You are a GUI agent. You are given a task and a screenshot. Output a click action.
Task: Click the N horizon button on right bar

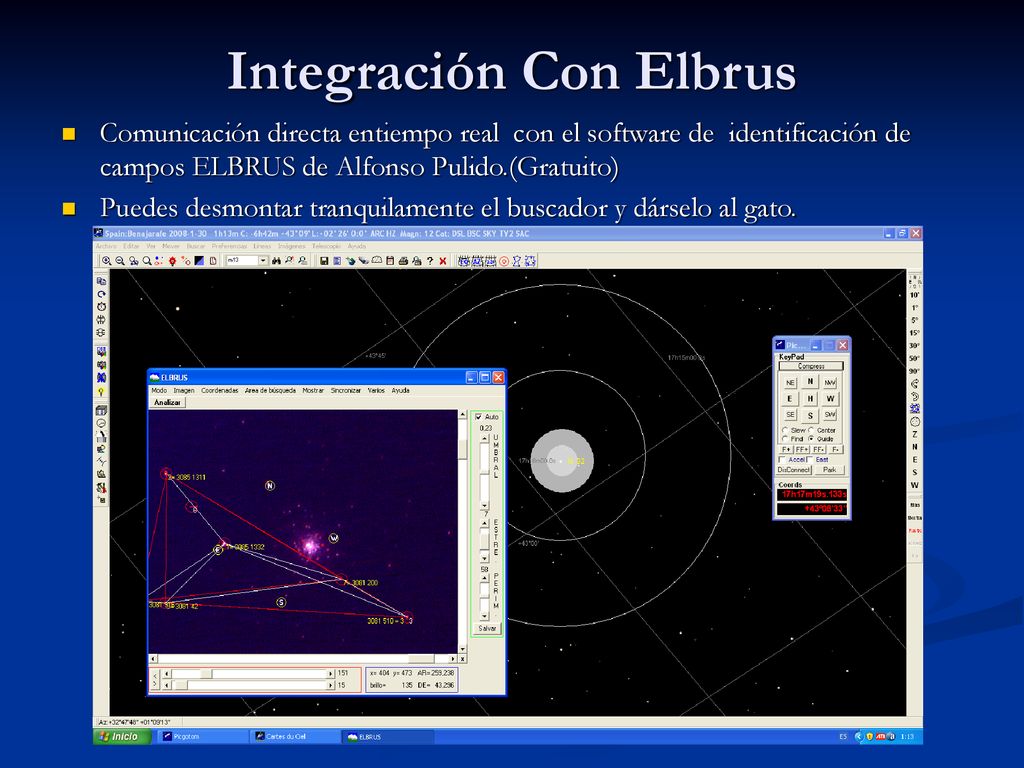[915, 447]
